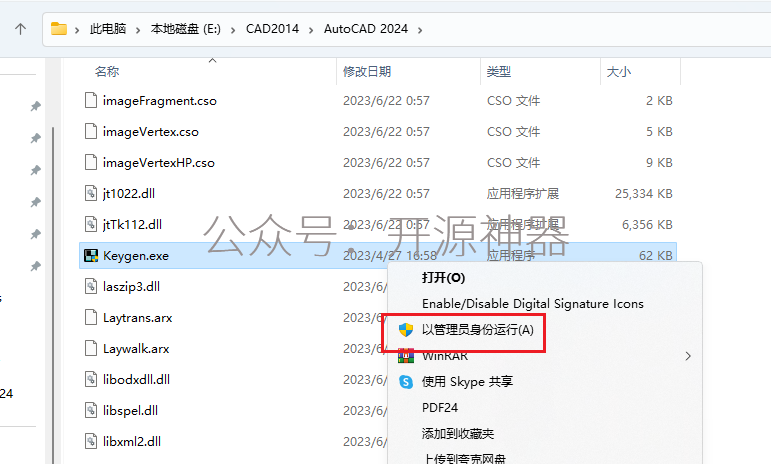Click imageFragment.cso file name
The image size is (771, 464).
160,101
